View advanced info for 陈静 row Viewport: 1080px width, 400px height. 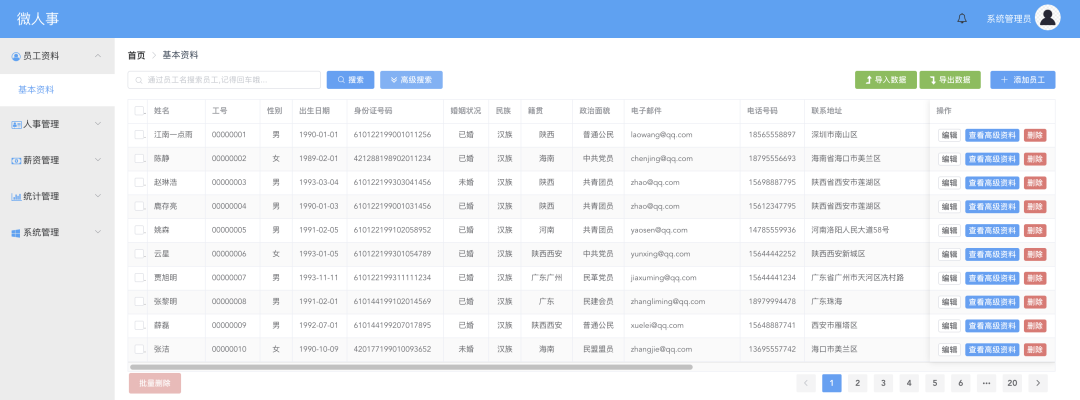[992, 159]
